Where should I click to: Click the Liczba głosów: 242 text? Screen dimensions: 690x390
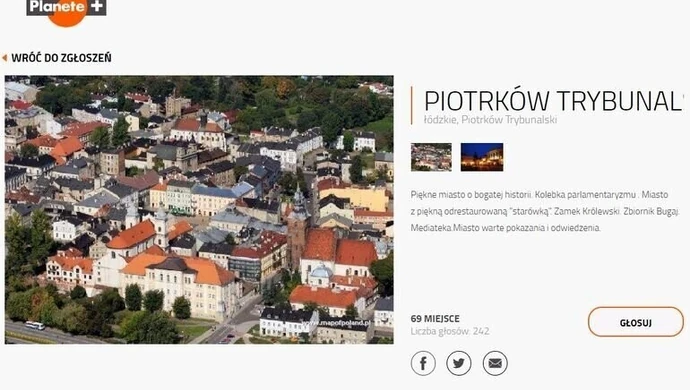[450, 331]
